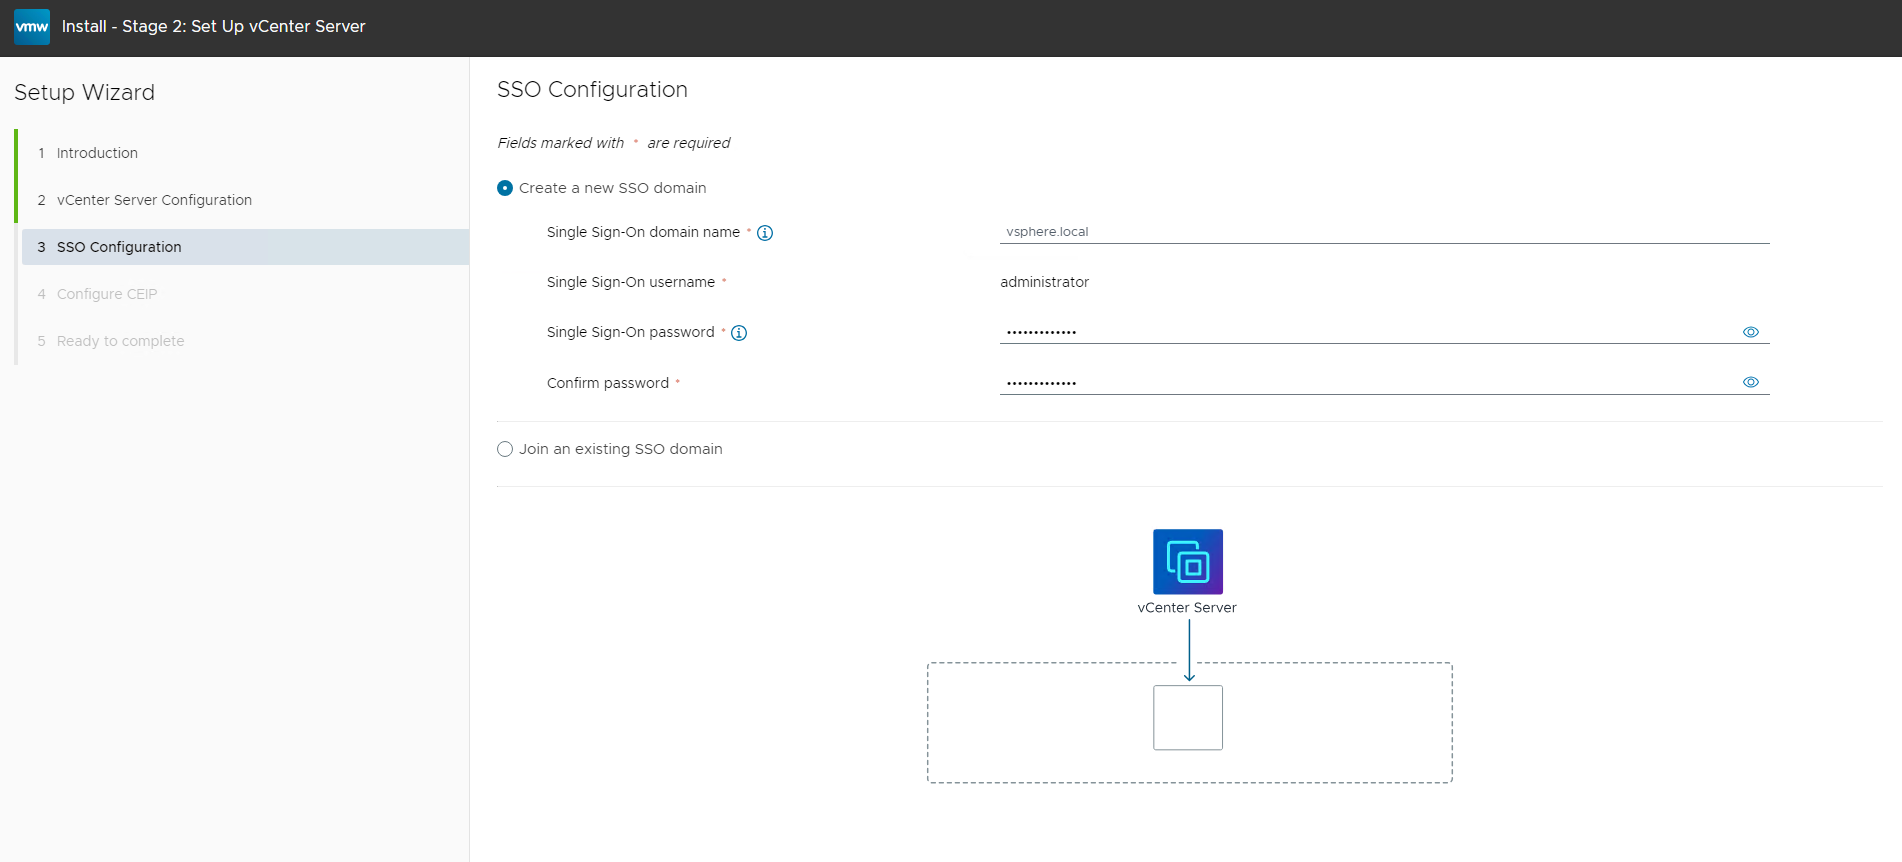The width and height of the screenshot is (1902, 862).
Task: Click the VMware logo icon
Action: click(x=32, y=27)
